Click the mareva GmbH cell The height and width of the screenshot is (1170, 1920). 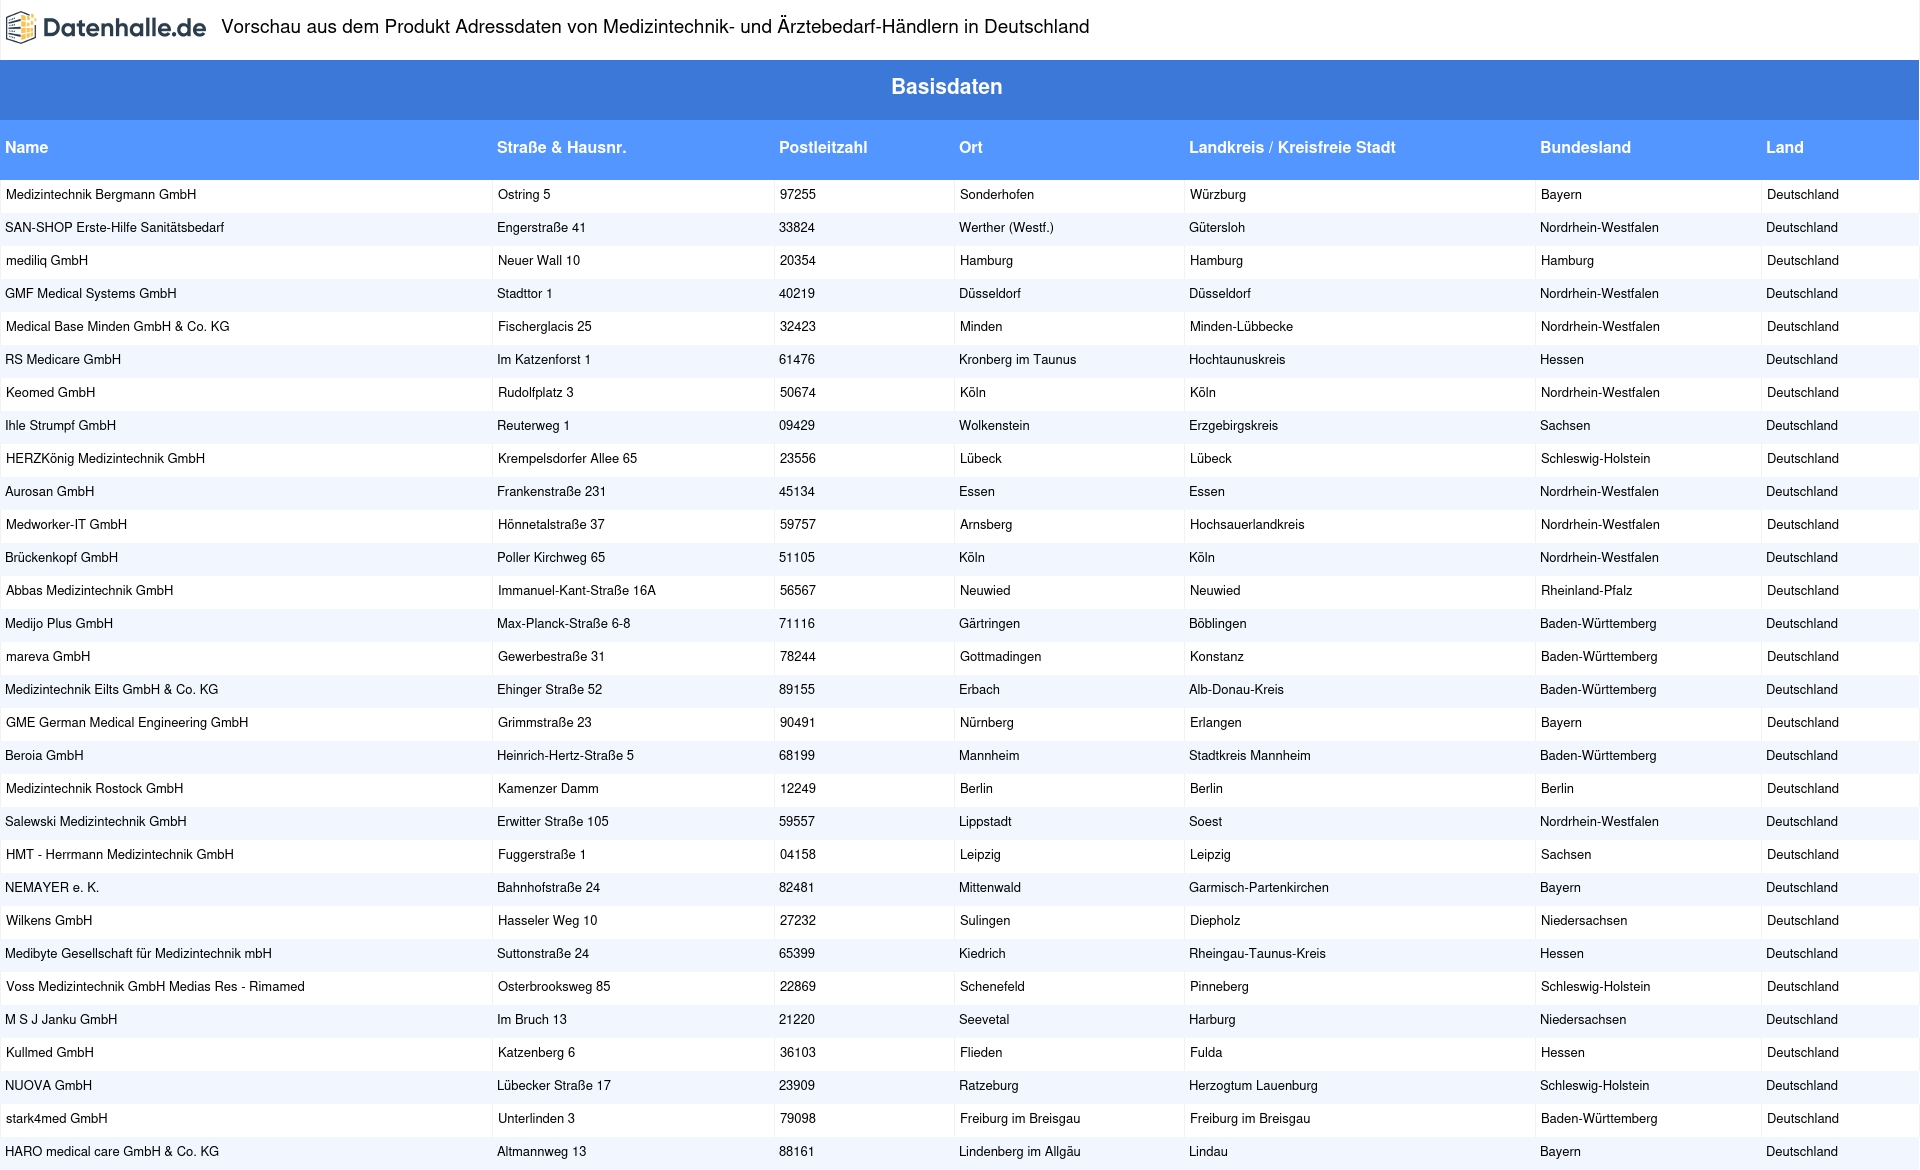(48, 657)
